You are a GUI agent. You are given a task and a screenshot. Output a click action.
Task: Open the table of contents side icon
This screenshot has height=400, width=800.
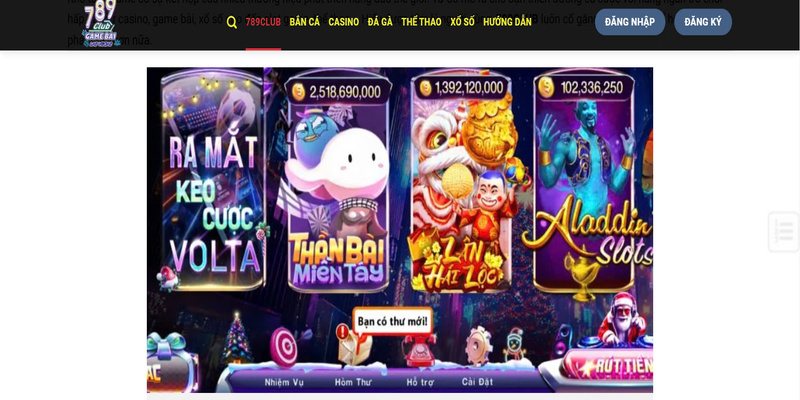[783, 232]
